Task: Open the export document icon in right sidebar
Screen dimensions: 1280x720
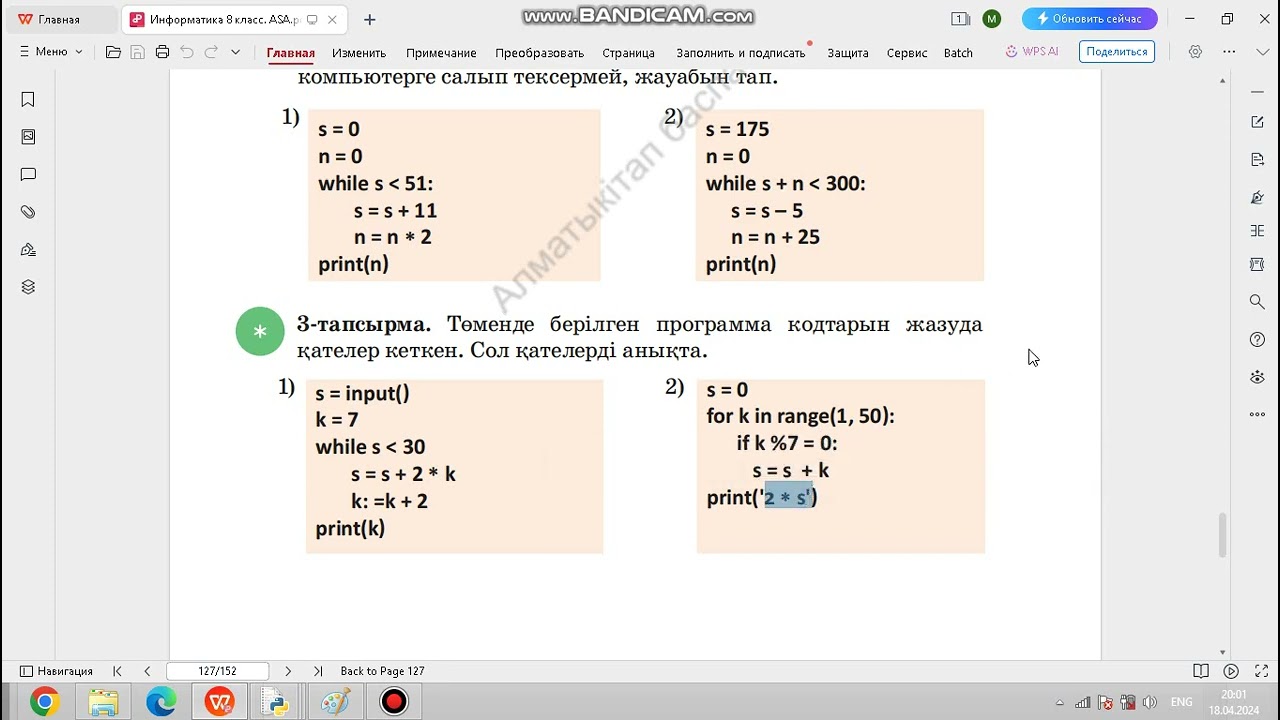Action: 1257,160
